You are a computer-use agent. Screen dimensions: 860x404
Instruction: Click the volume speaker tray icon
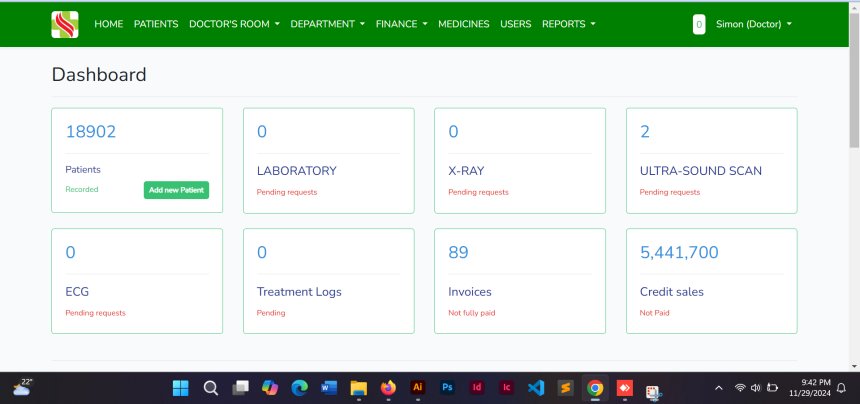(755, 388)
